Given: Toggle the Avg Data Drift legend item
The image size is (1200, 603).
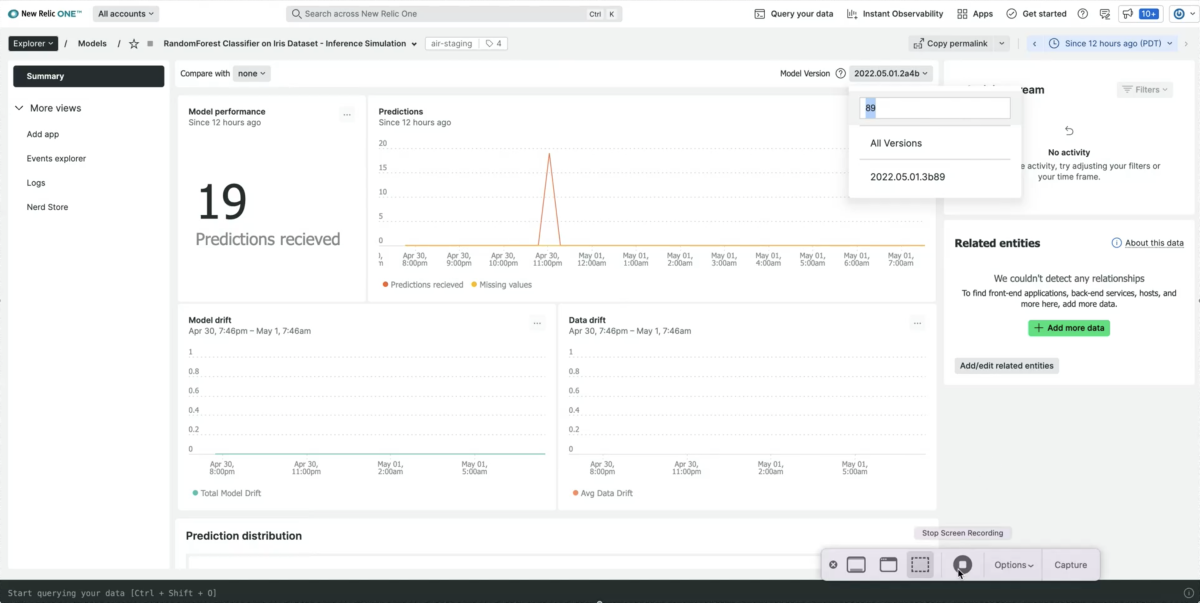Looking at the screenshot, I should [602, 493].
